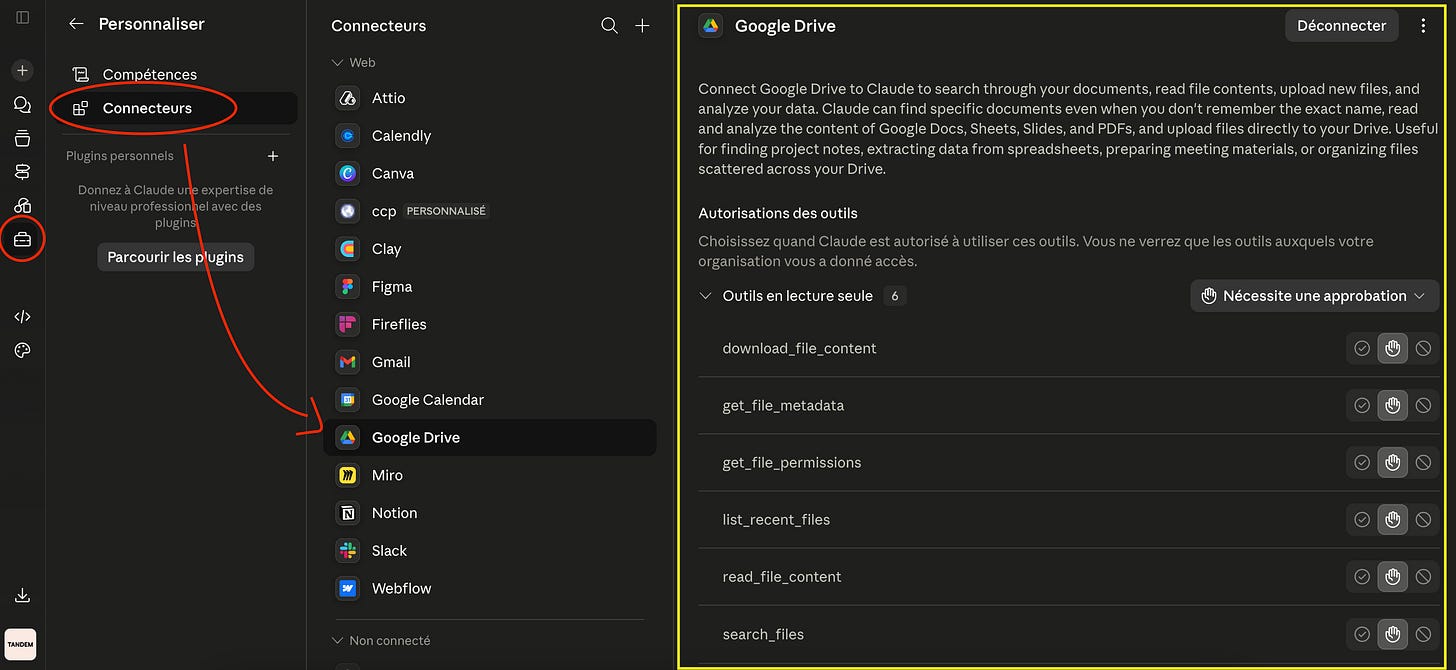The width and height of the screenshot is (1456, 670).
Task: Always allow search_files tool
Action: (1361, 634)
